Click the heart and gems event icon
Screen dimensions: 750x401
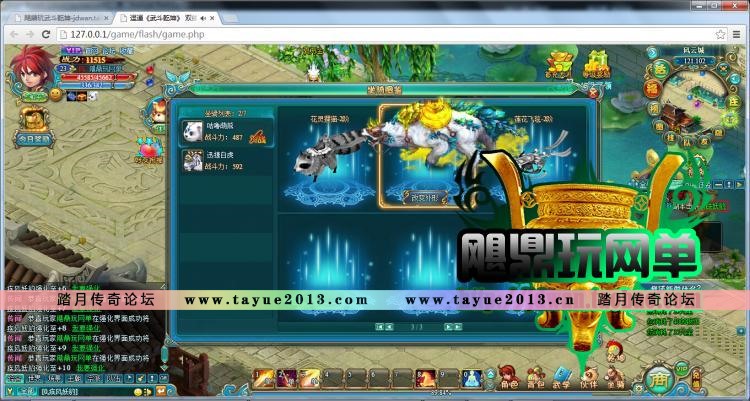pos(149,150)
